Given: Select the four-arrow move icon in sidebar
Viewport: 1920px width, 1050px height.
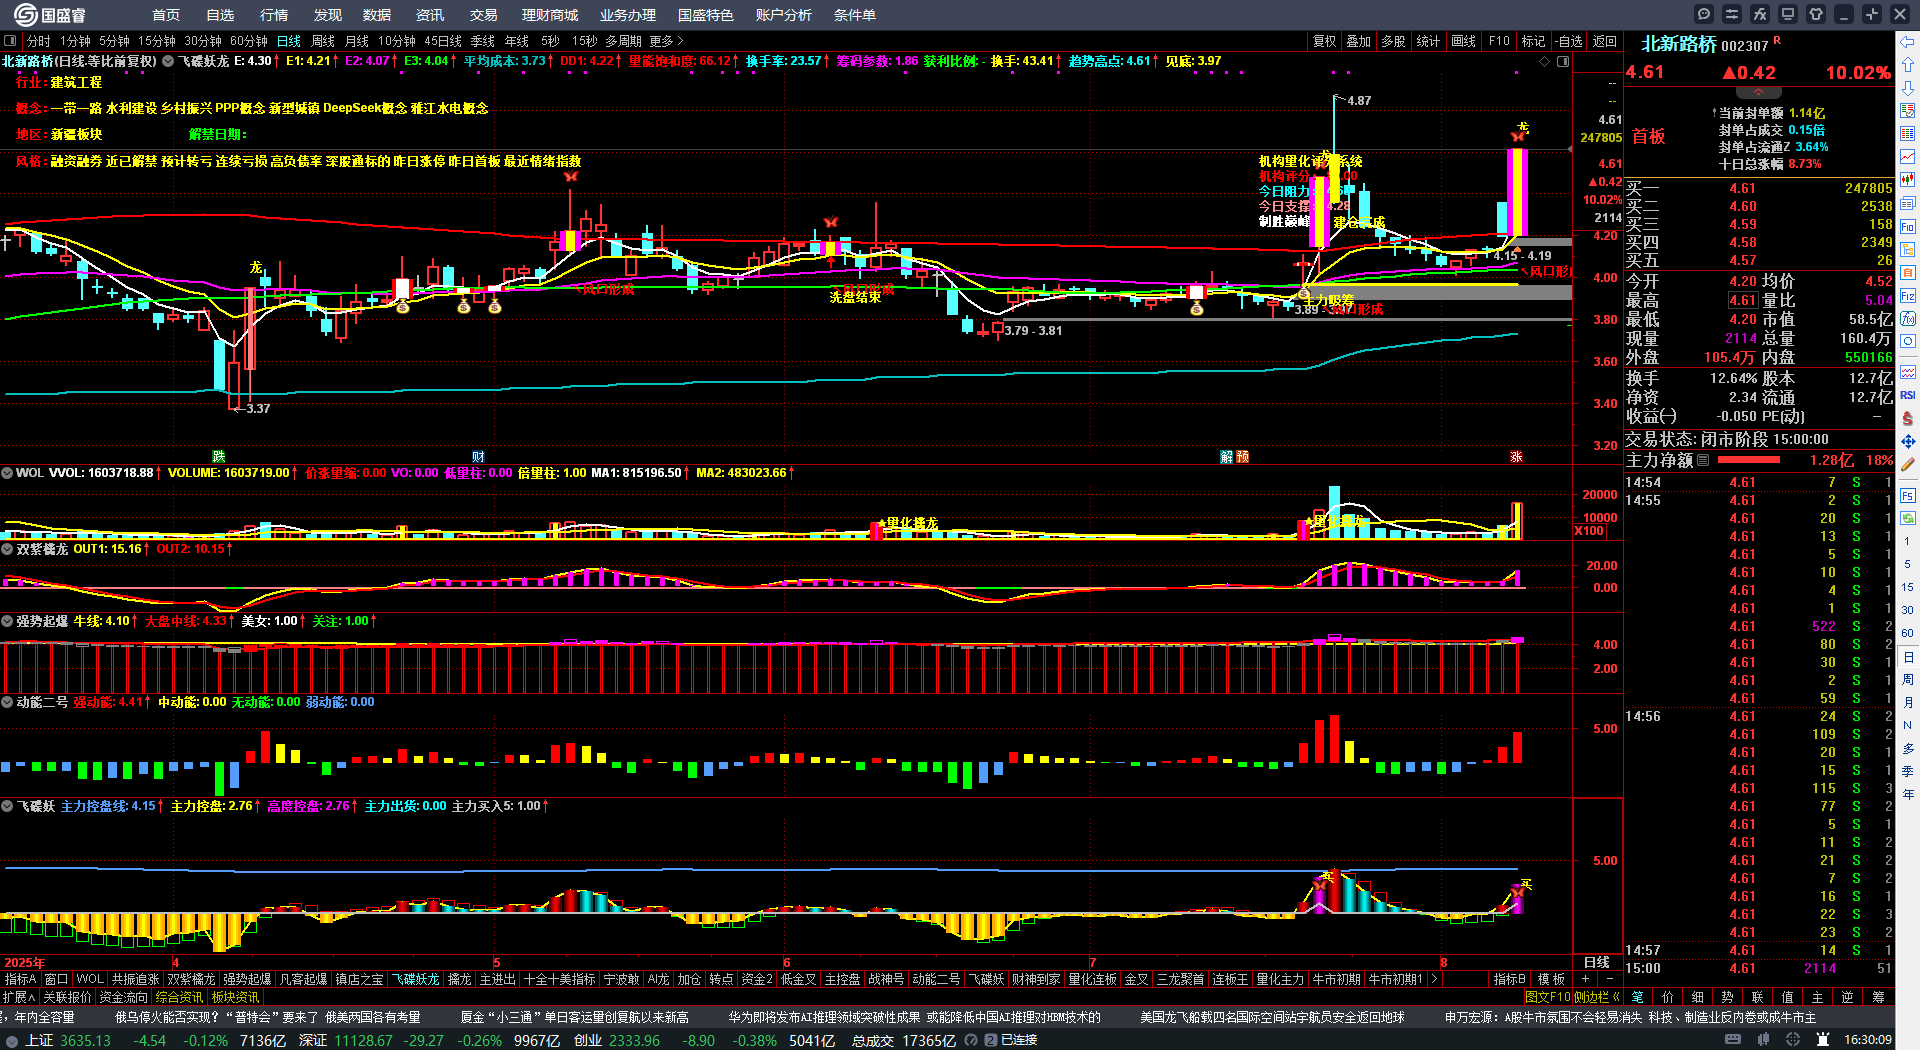Looking at the screenshot, I should pyautogui.click(x=1908, y=441).
